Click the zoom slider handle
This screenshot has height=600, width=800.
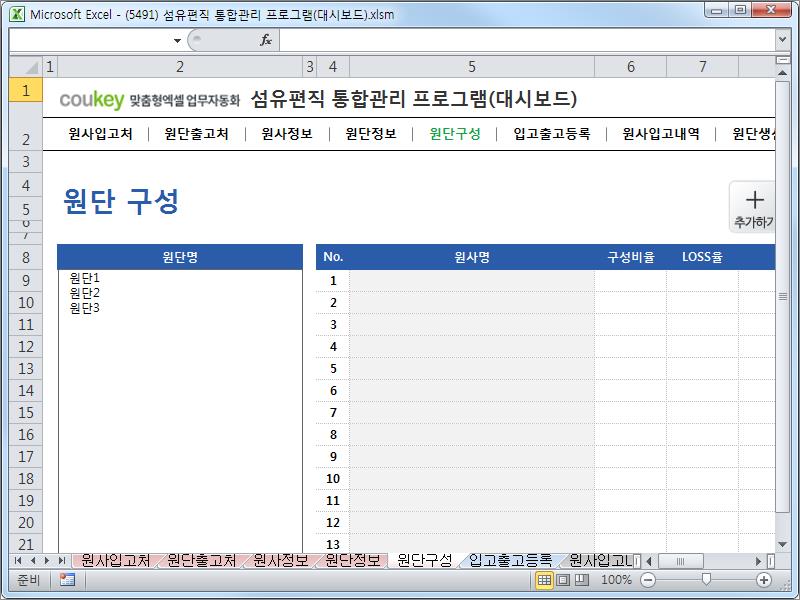(x=706, y=579)
